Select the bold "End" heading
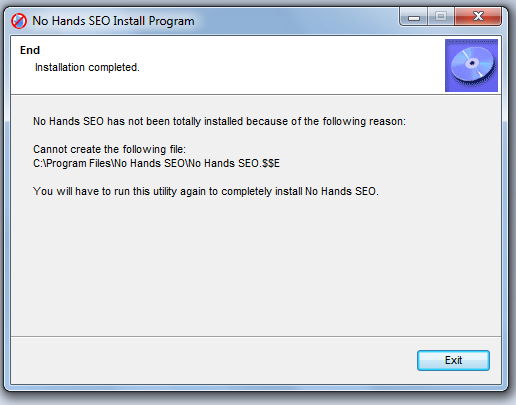This screenshot has width=516, height=405. [x=30, y=50]
